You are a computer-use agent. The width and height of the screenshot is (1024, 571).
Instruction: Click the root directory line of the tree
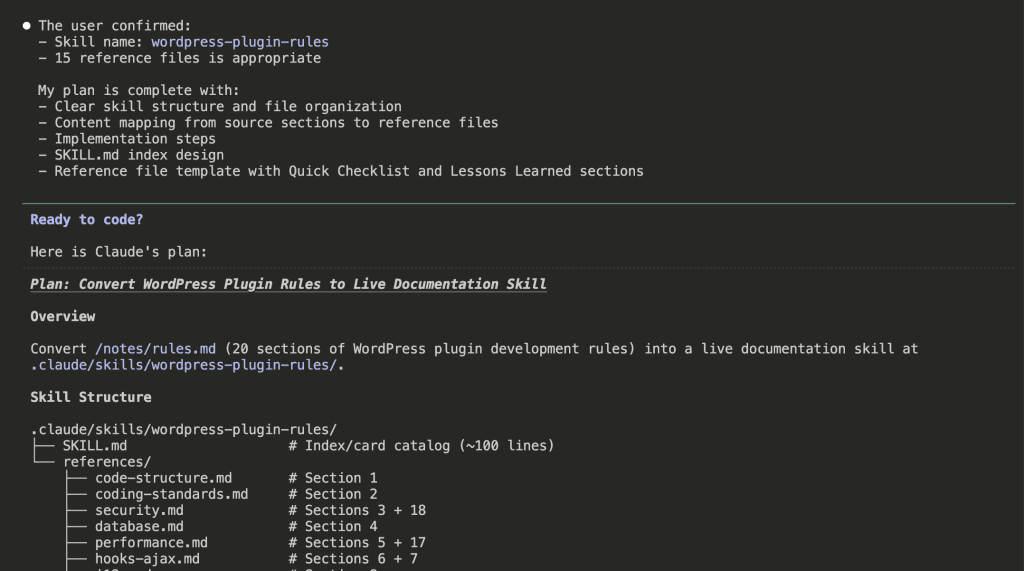point(184,430)
